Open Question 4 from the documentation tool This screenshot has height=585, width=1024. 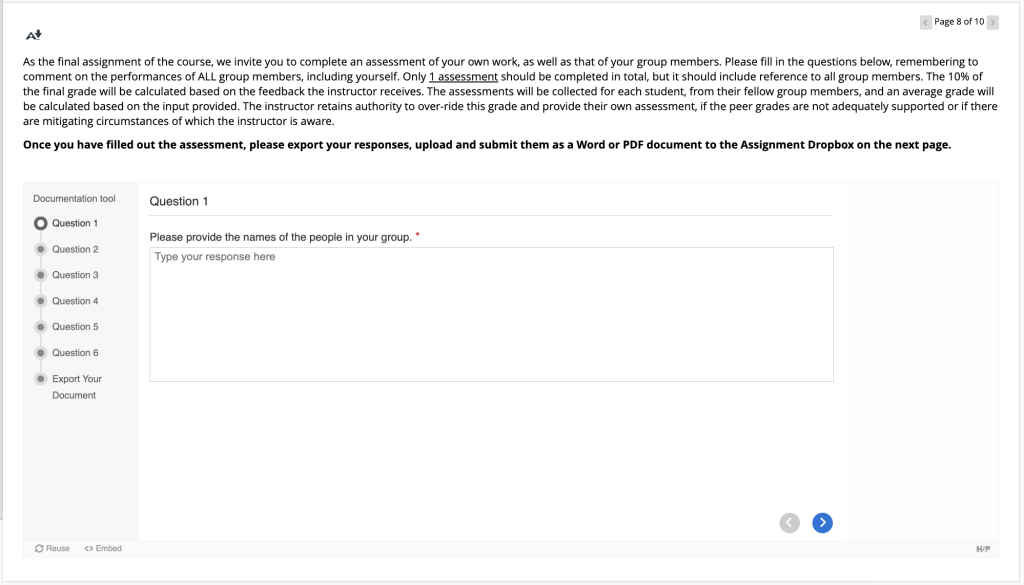[74, 301]
